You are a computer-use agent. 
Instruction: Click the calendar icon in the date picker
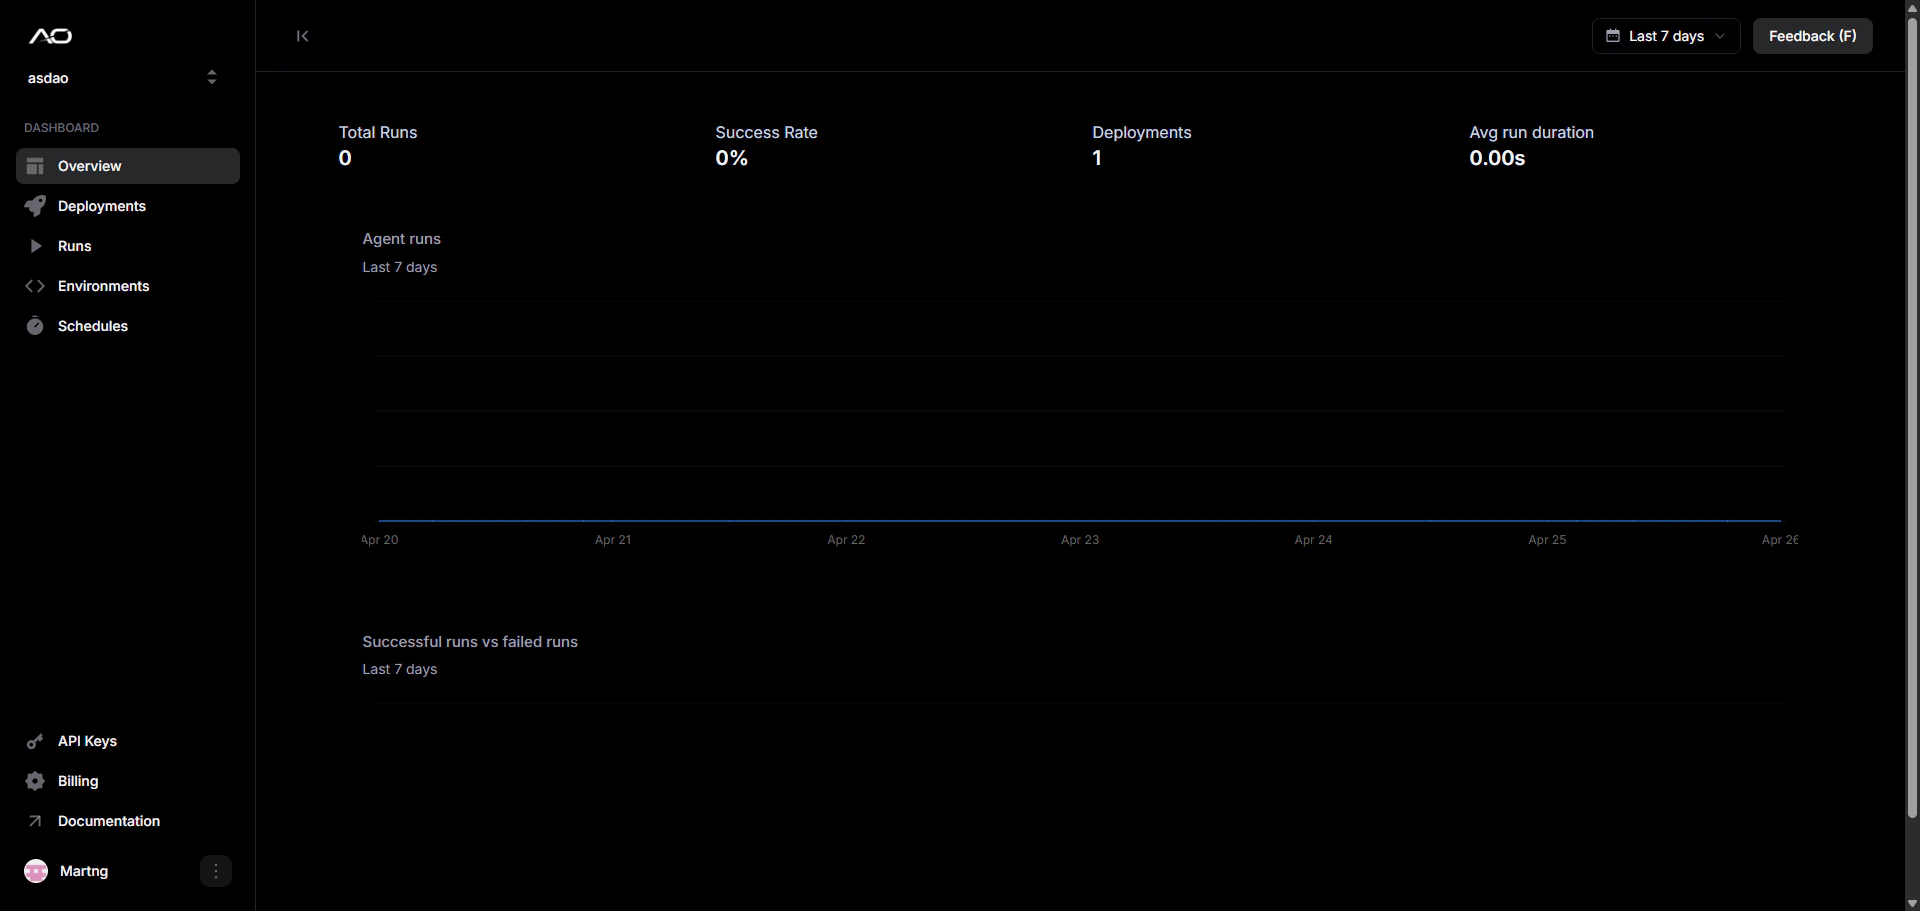coord(1613,36)
